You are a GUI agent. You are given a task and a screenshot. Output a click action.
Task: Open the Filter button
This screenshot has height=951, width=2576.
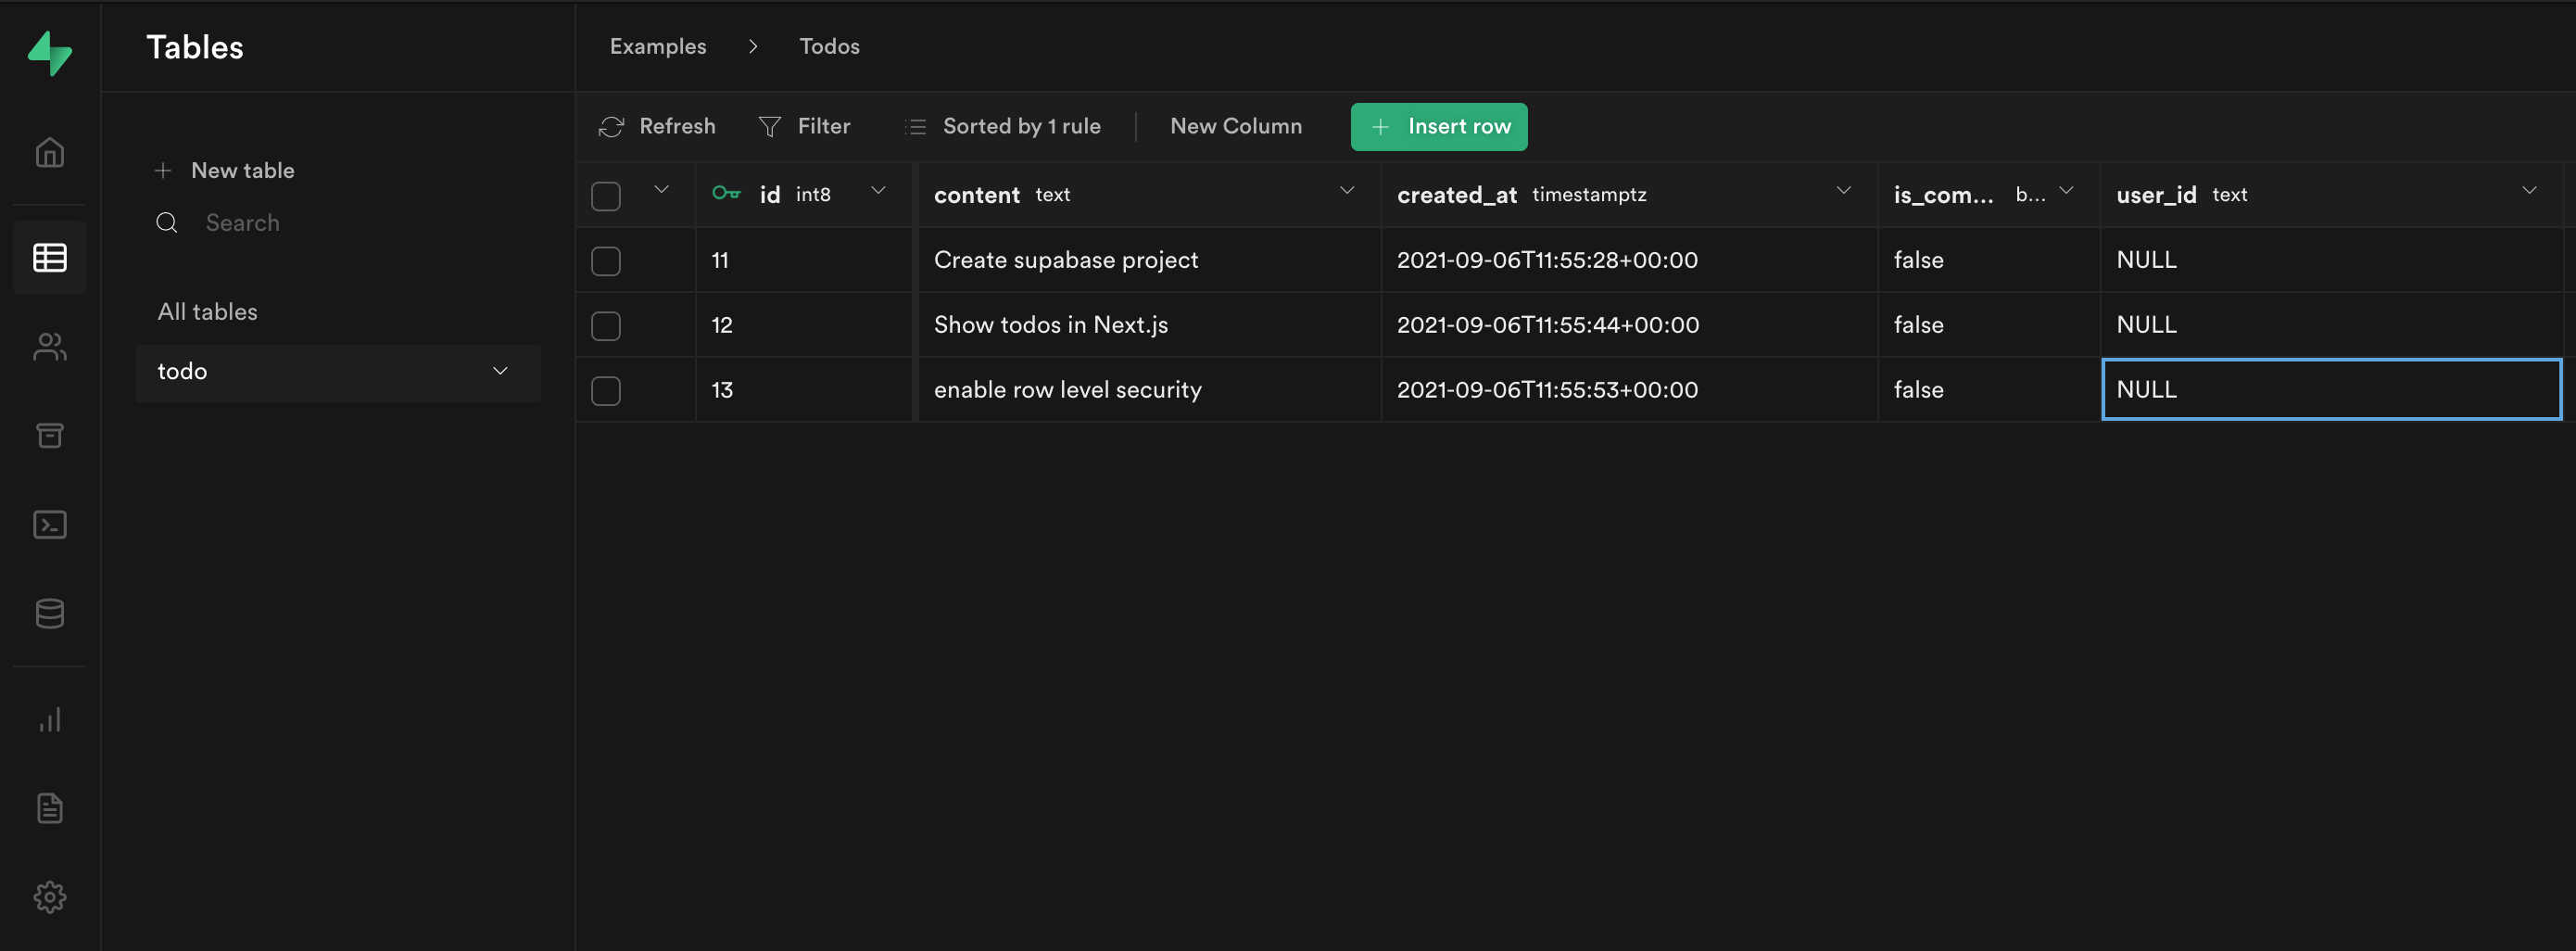[804, 127]
